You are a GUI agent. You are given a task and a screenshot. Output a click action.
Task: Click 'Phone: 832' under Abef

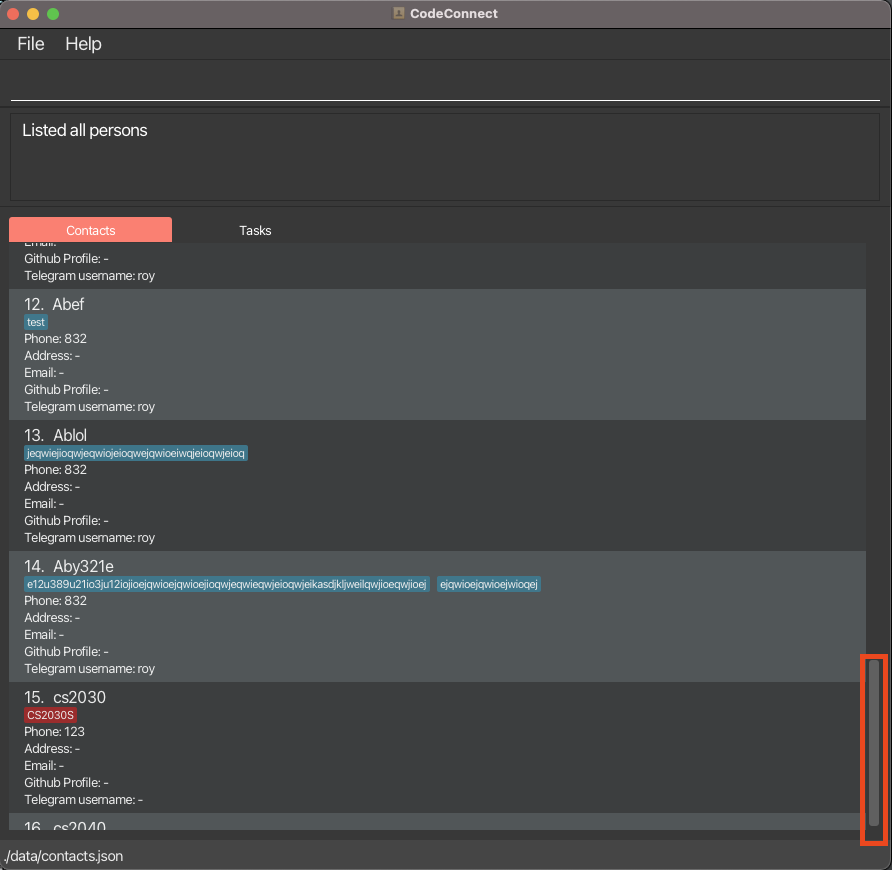tap(55, 339)
